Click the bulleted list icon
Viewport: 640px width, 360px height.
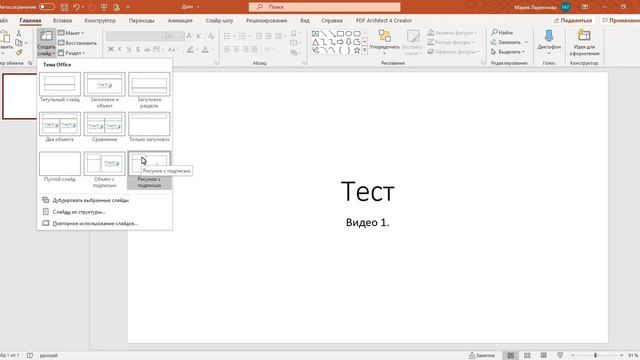227,36
